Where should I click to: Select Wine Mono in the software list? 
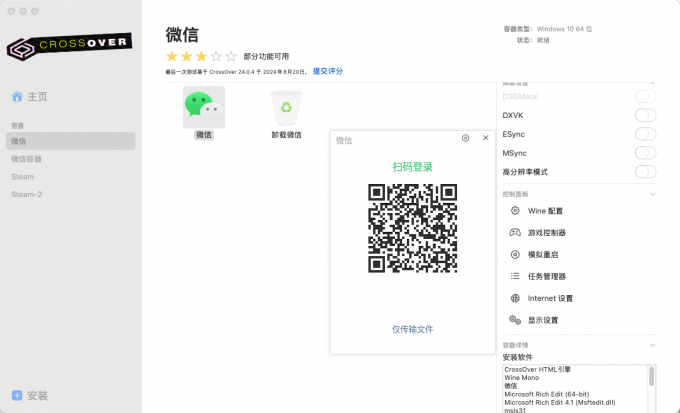click(521, 378)
